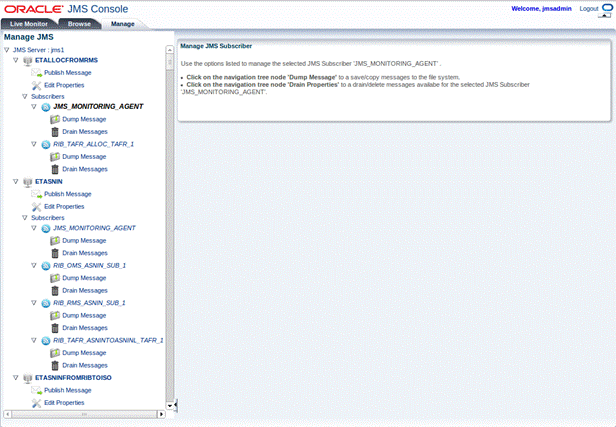Screen dimensions: 616x427
Task: Click Drain Messages trash icon under RIB_RMS_ASNIN_SUB_1
Action: click(55, 328)
